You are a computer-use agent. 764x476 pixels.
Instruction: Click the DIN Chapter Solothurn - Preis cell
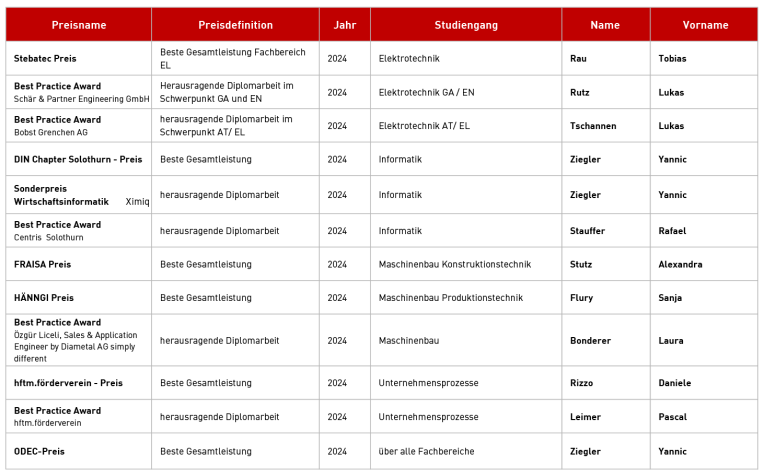click(x=78, y=159)
